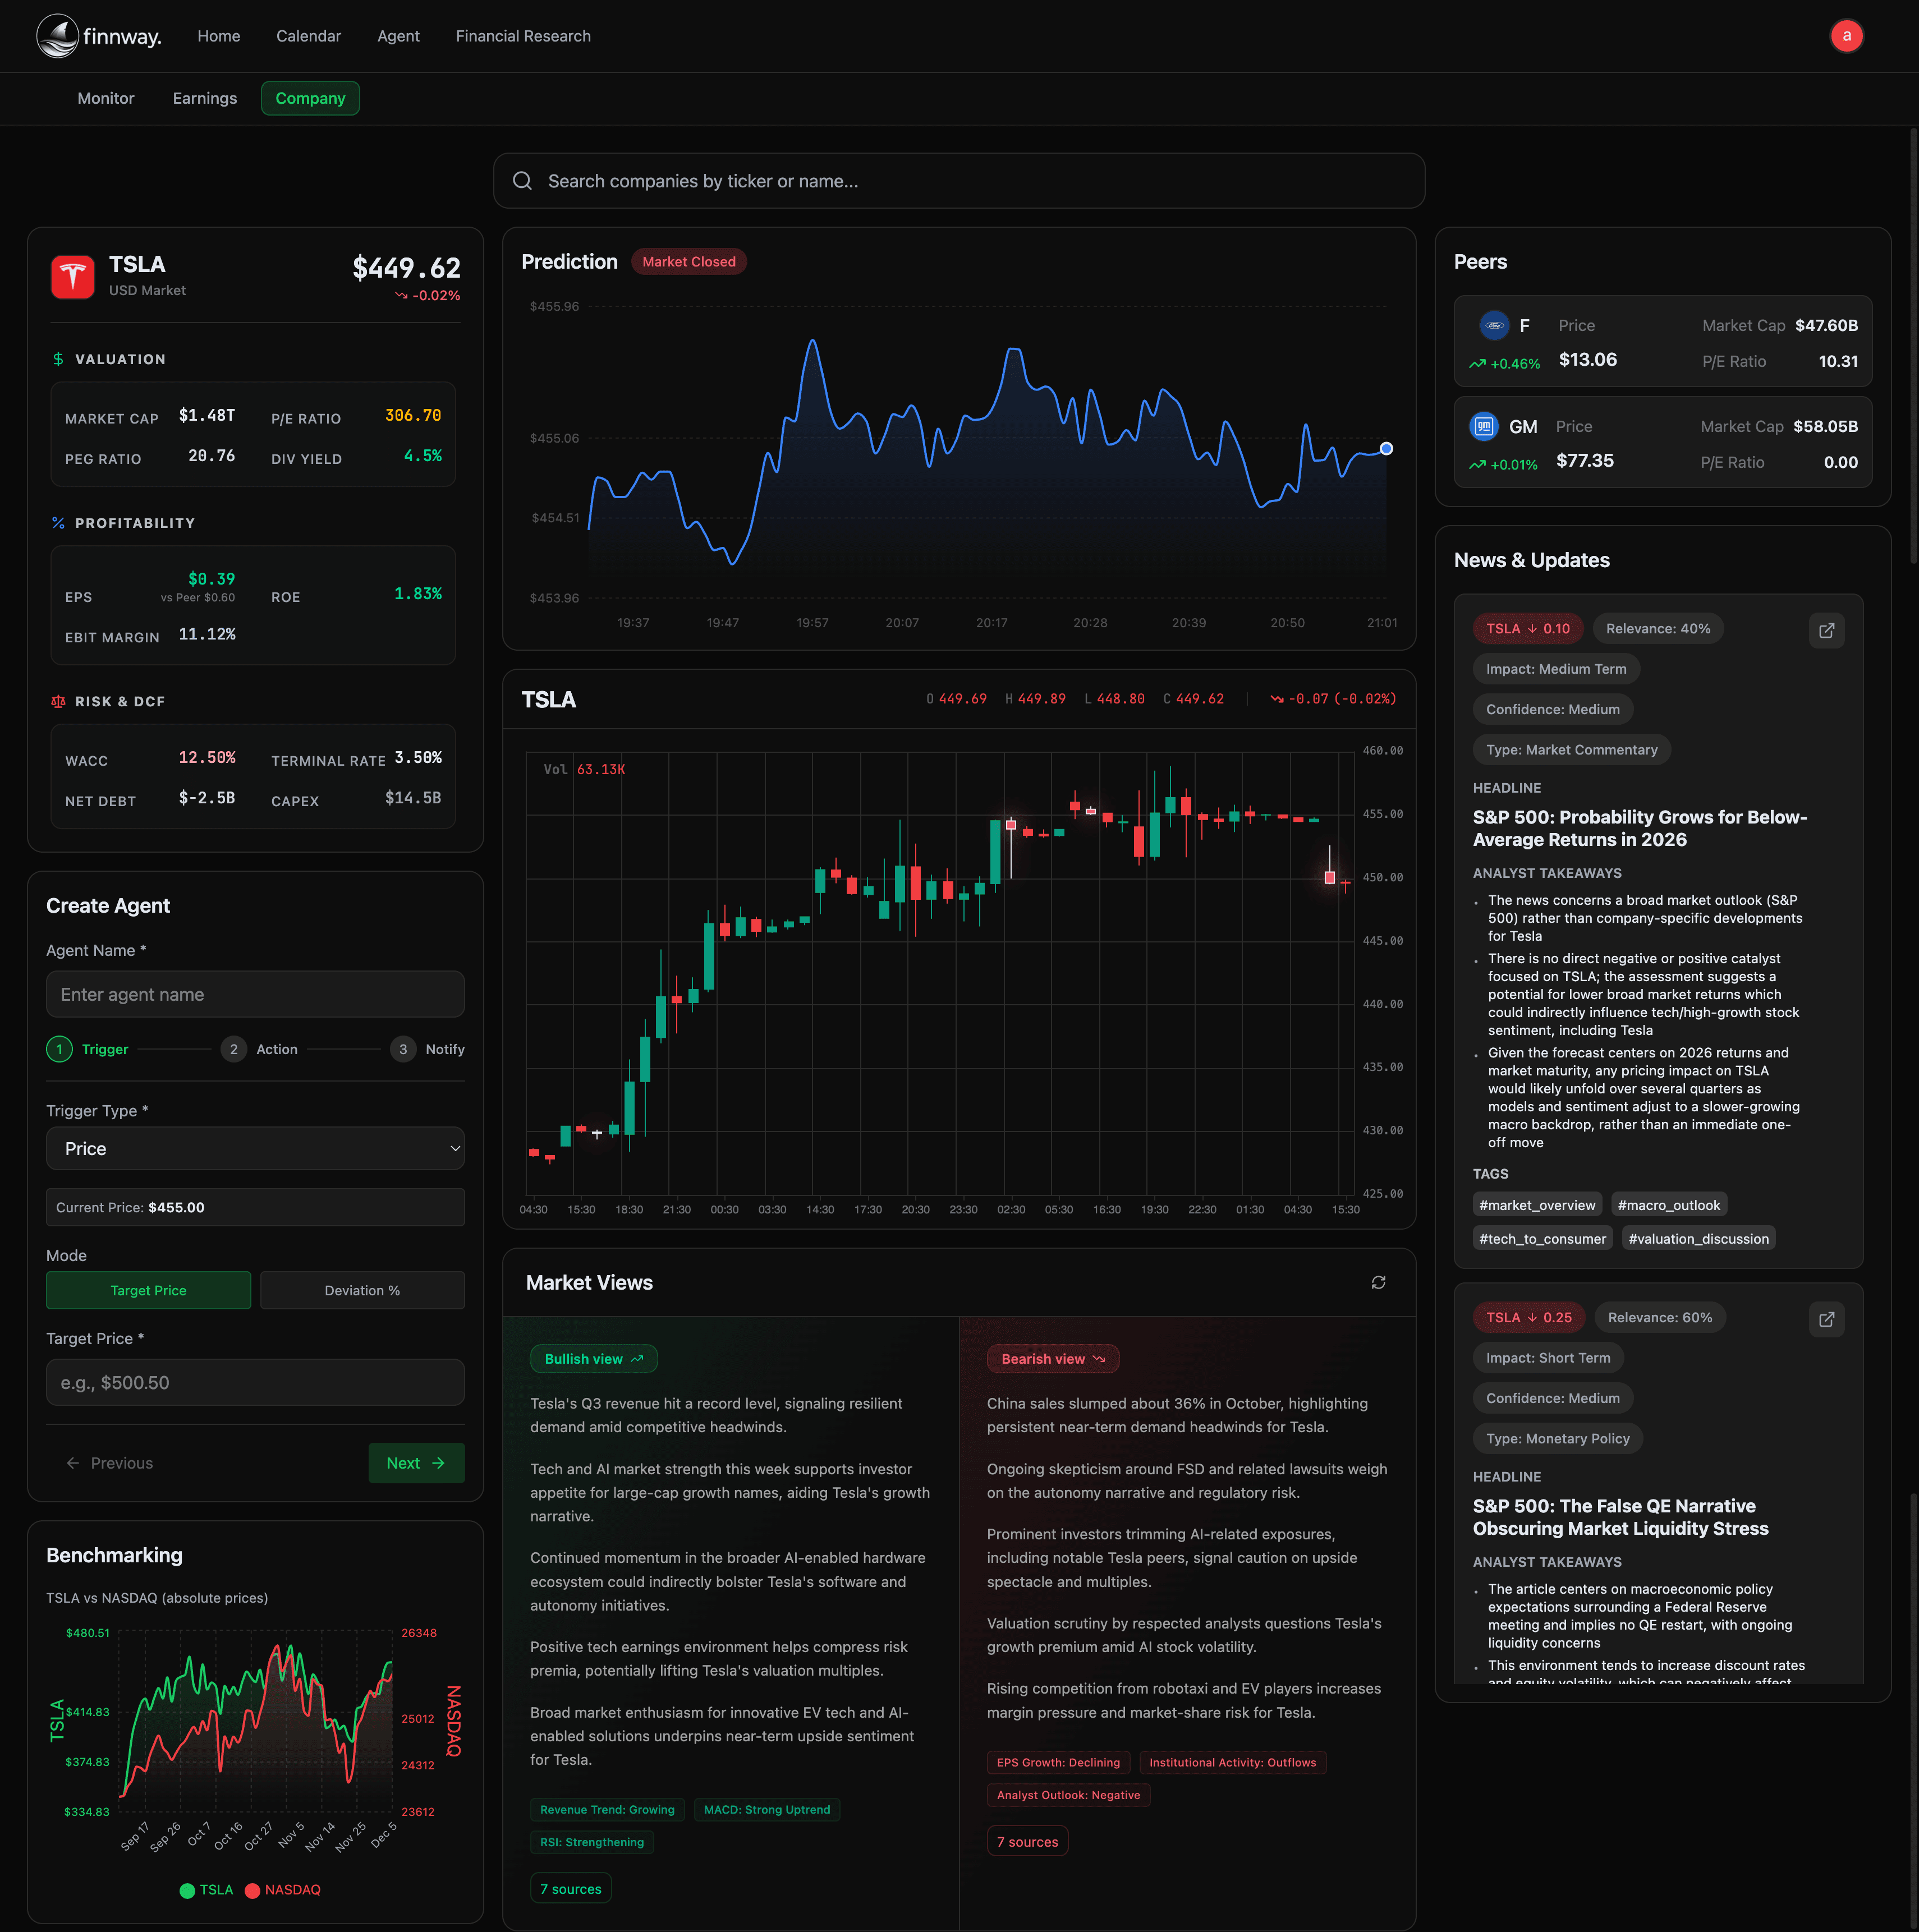Expand the 7 sources under Bullish view
Screen dimensions: 1919x1932
[x=570, y=1888]
